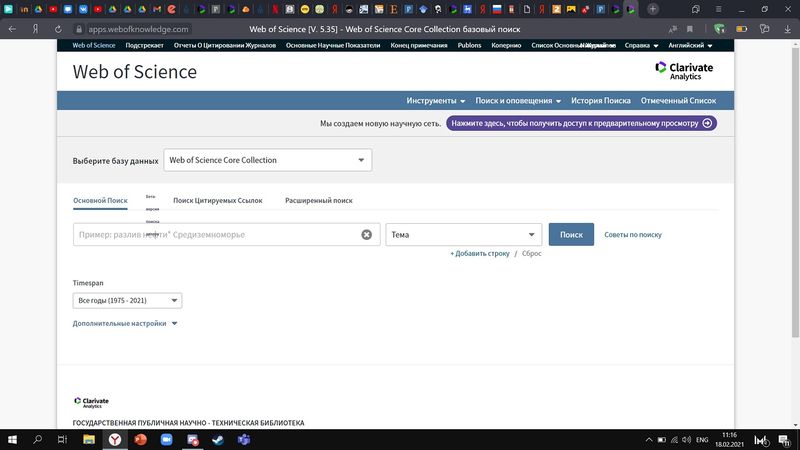Open the Windows notification center icon
The height and width of the screenshot is (450, 800).
(x=784, y=440)
